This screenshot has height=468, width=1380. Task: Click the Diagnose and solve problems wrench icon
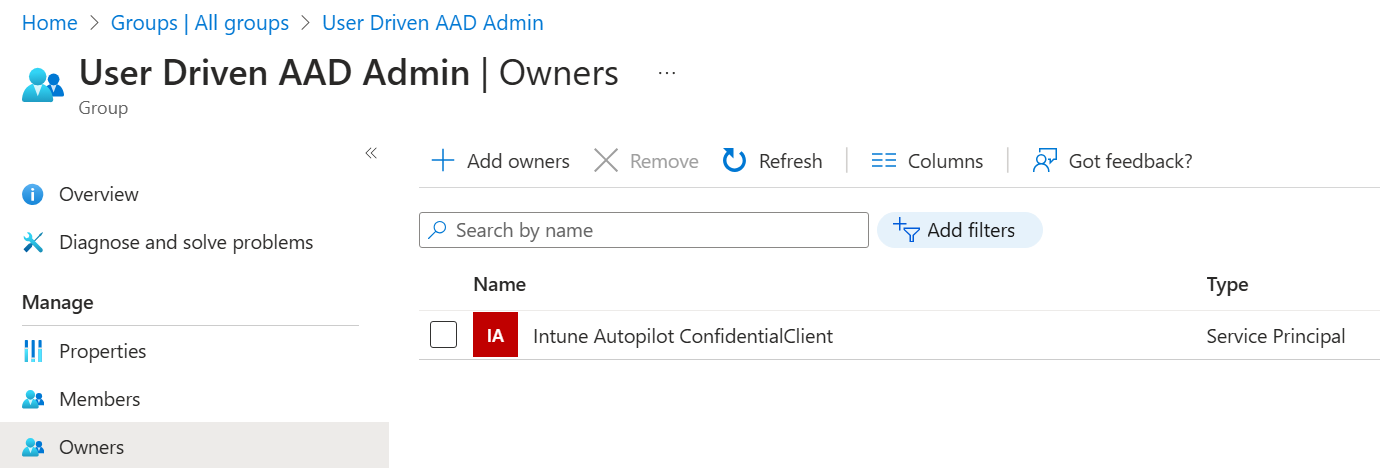pyautogui.click(x=33, y=242)
